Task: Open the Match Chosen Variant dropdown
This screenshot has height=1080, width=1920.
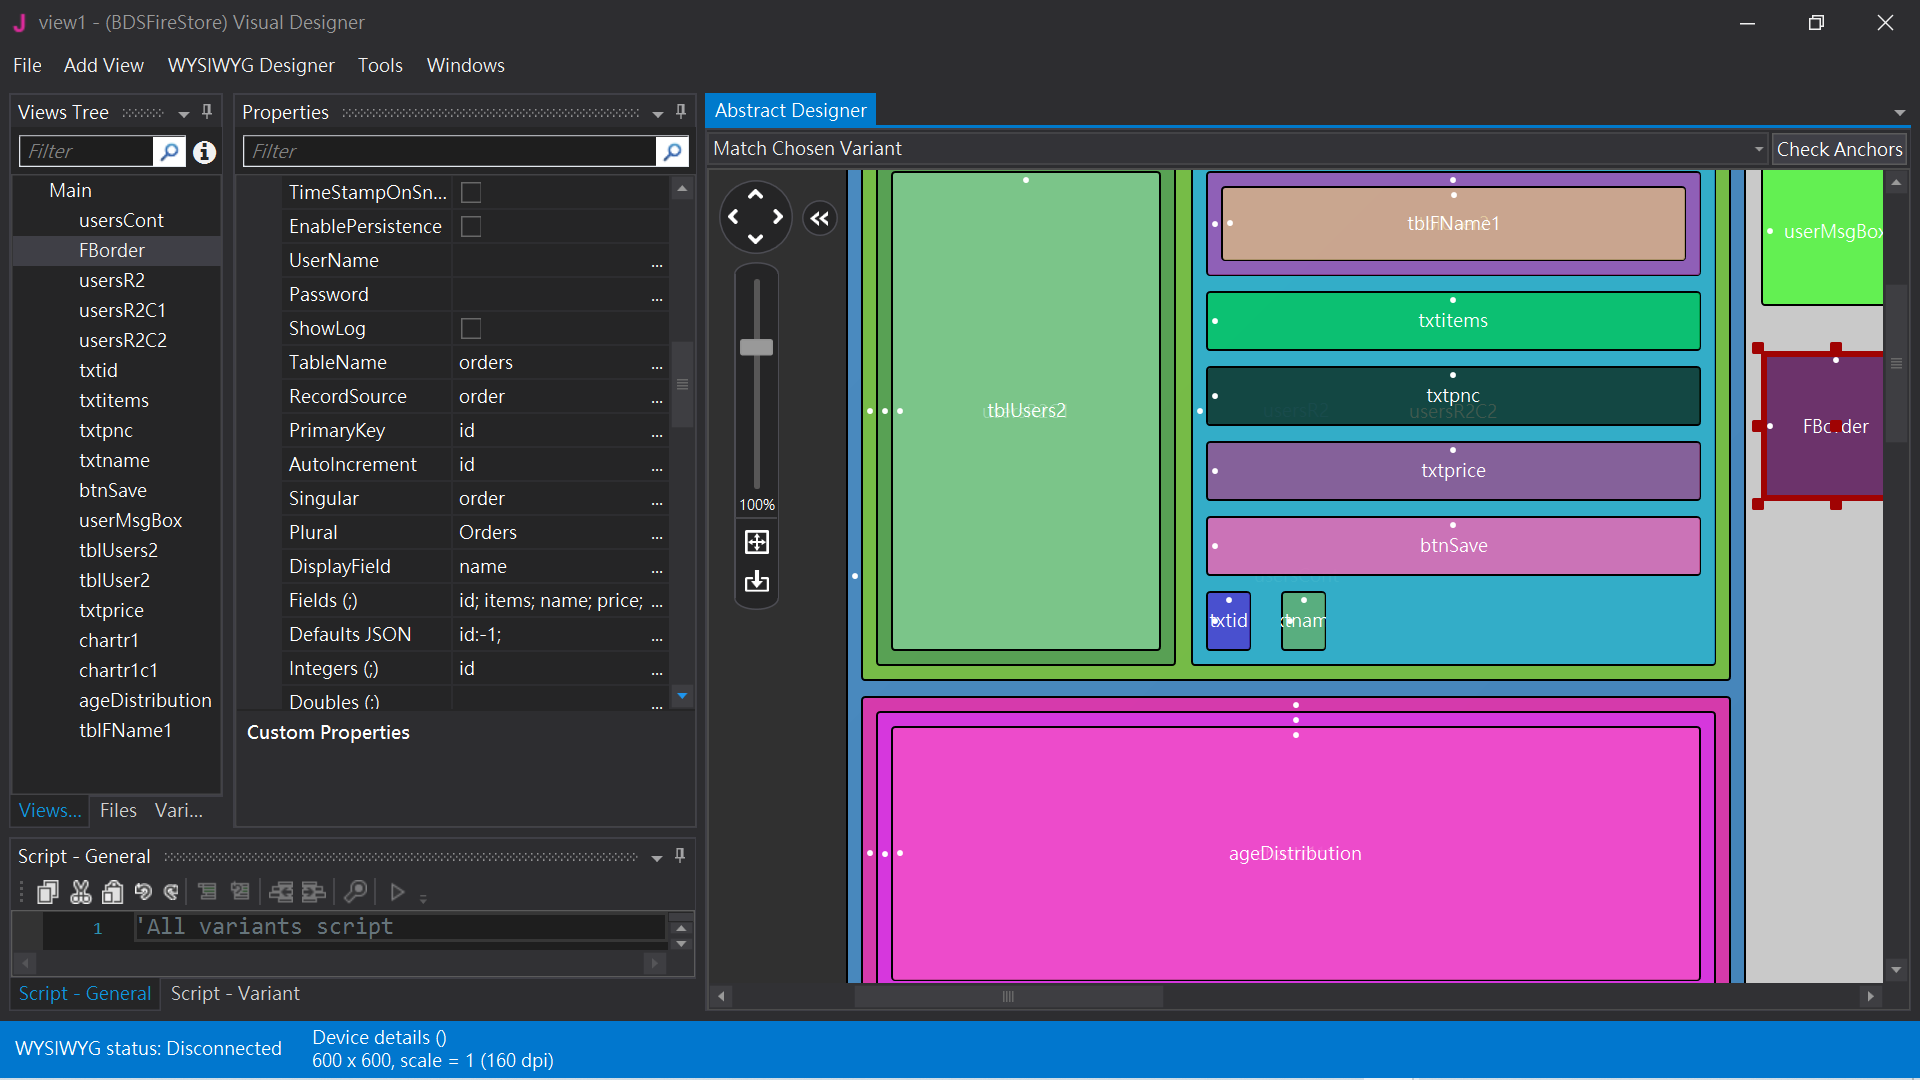Action: pos(1758,149)
